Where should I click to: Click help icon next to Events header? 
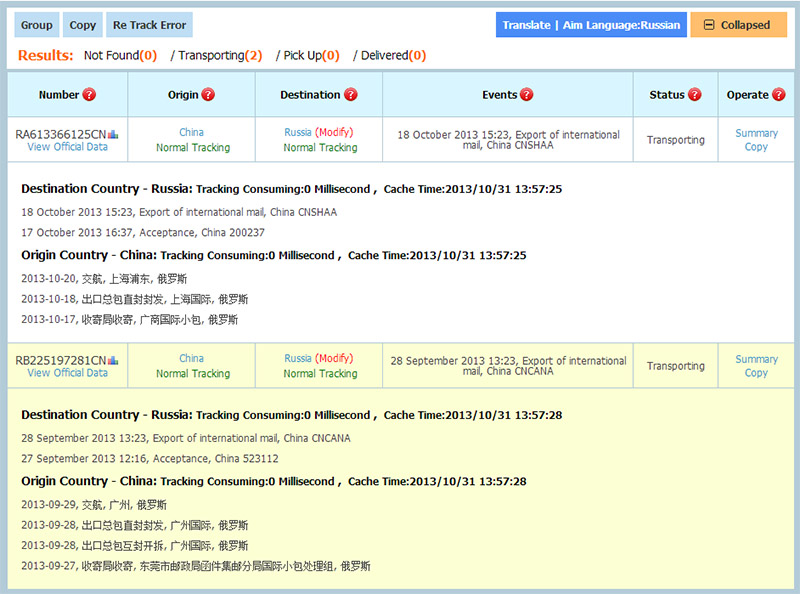point(527,94)
